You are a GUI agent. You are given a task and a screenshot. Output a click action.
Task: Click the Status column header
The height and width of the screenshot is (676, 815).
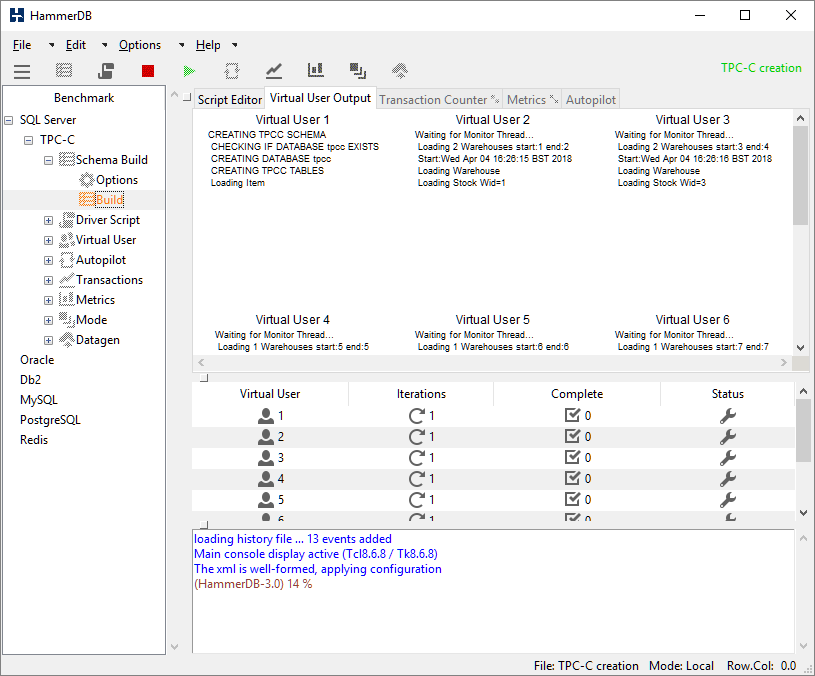(727, 394)
